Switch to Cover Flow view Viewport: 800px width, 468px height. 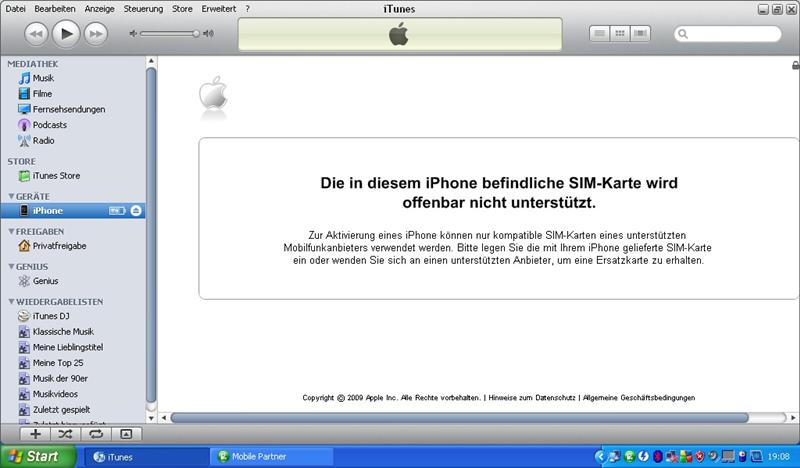click(640, 34)
